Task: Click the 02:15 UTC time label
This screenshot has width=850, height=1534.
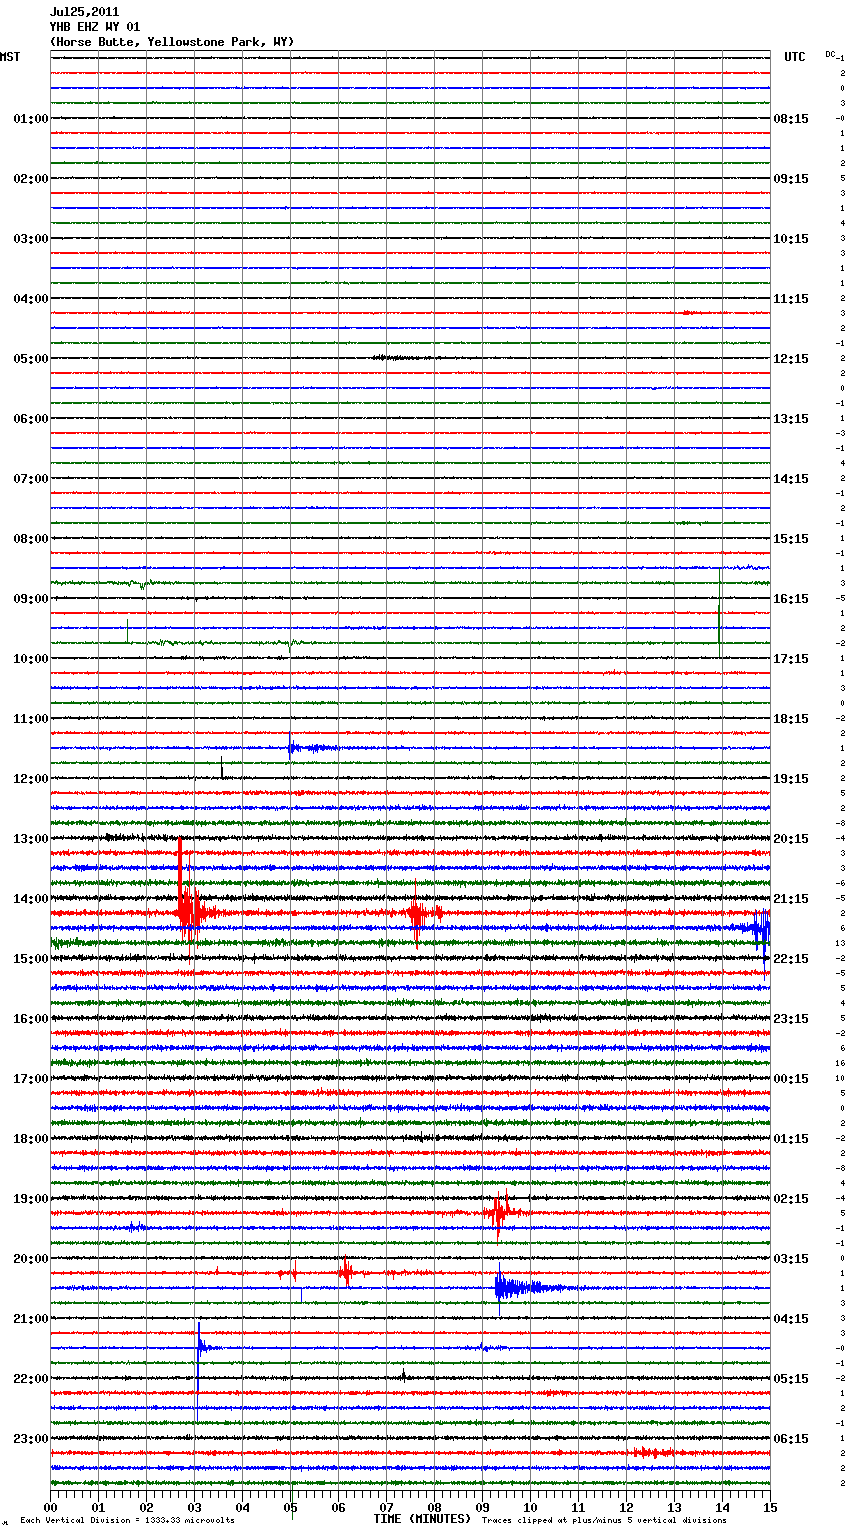Action: tap(791, 1199)
